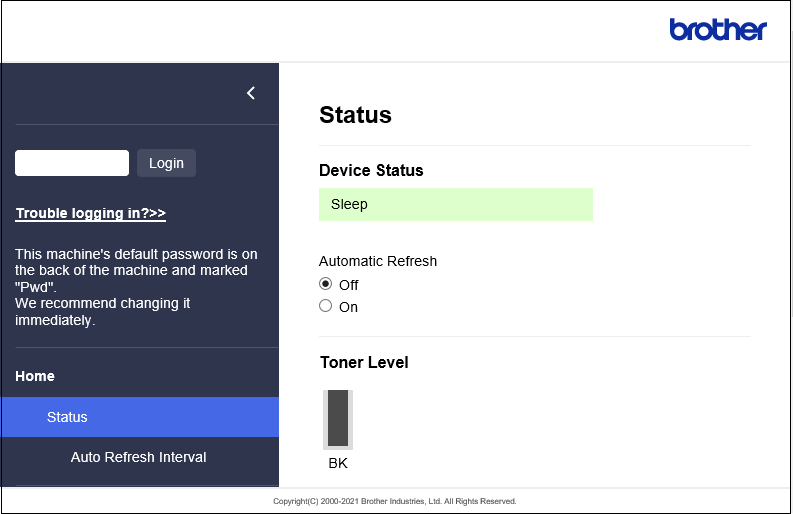Click the Automatic Refresh label

coord(378,261)
